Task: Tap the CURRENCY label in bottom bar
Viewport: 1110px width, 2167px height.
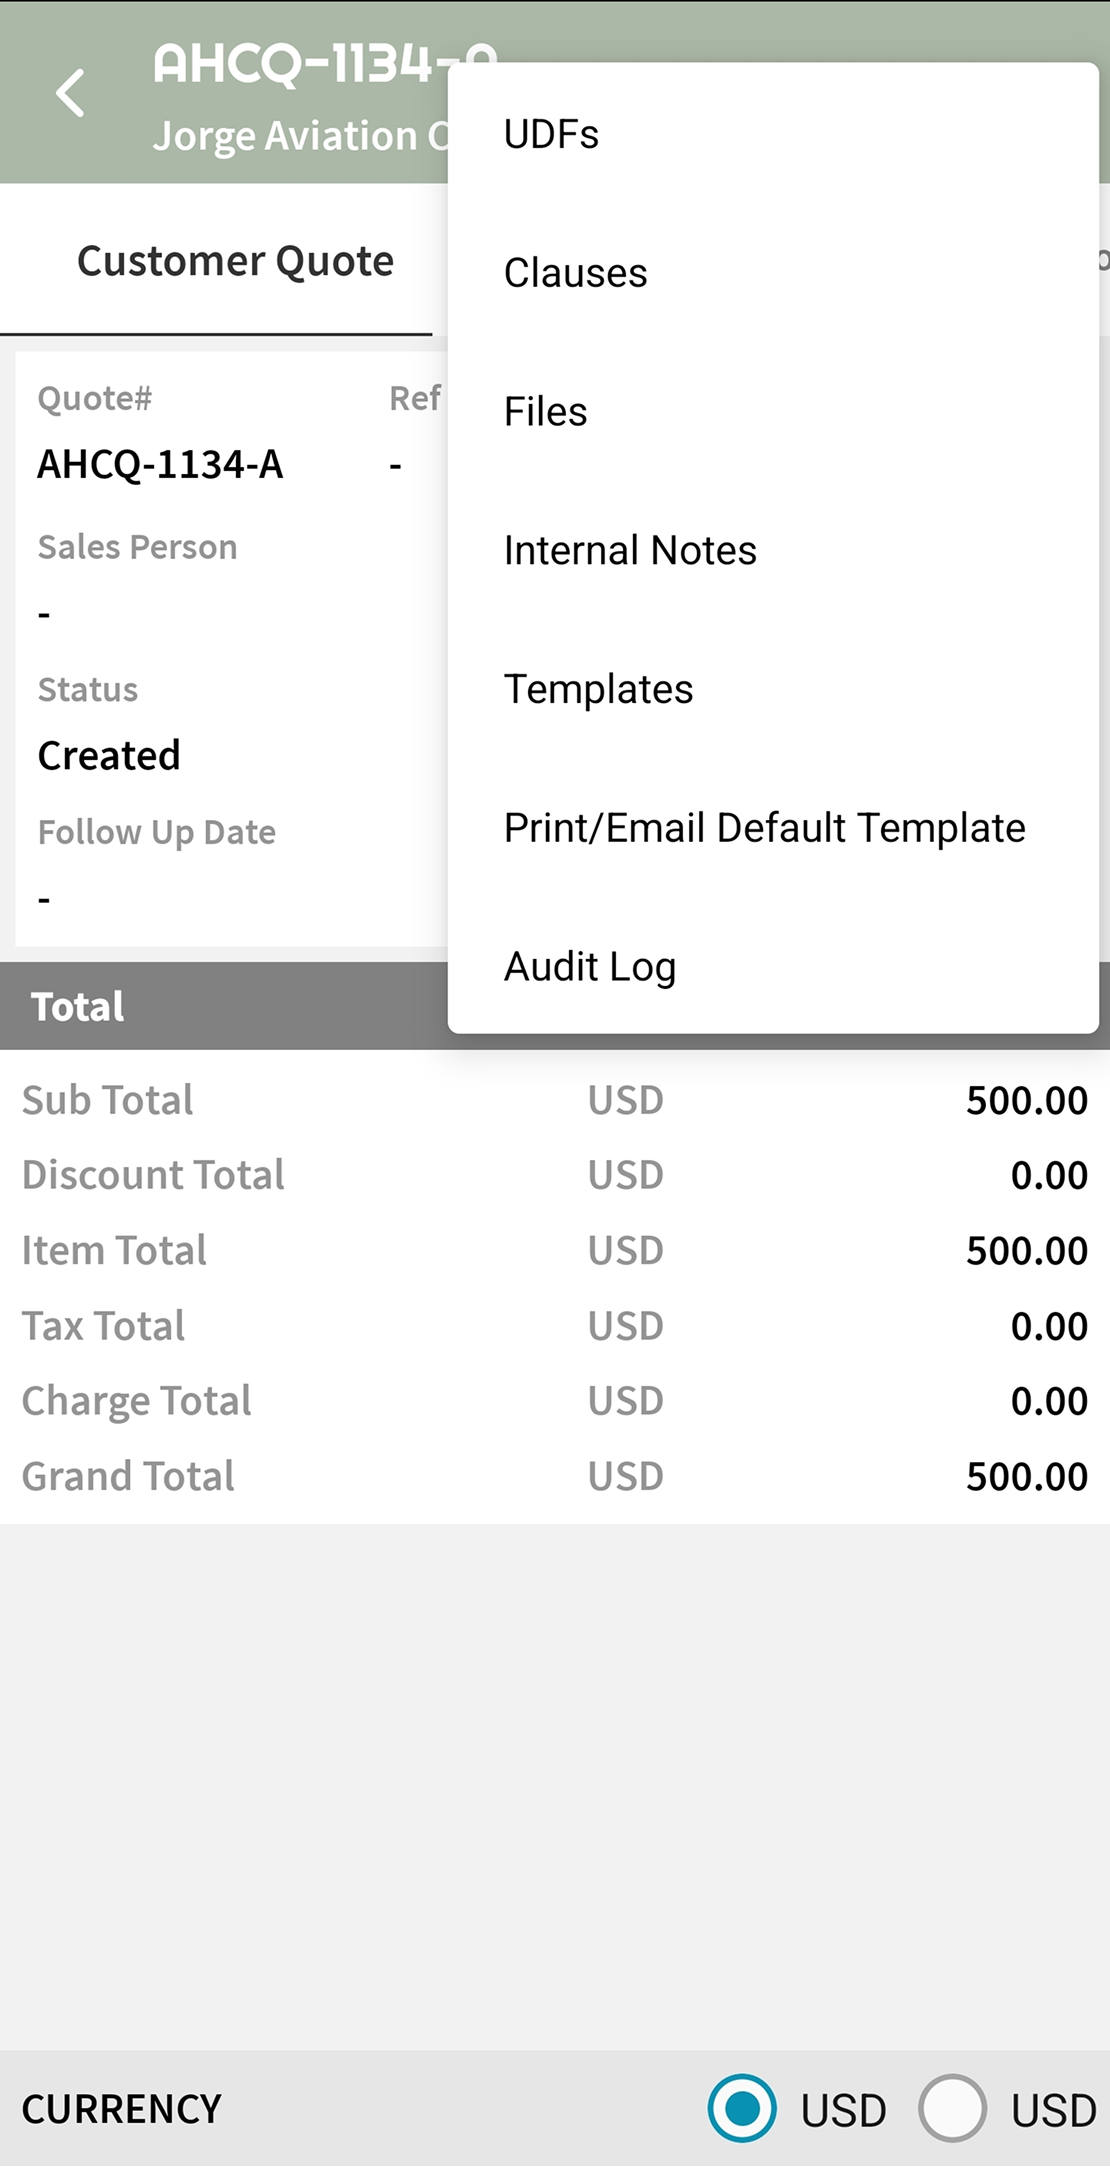Action: [x=121, y=2109]
